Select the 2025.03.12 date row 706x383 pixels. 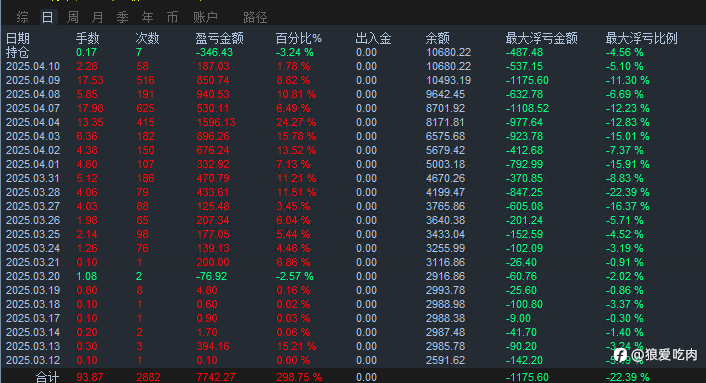click(x=33, y=360)
